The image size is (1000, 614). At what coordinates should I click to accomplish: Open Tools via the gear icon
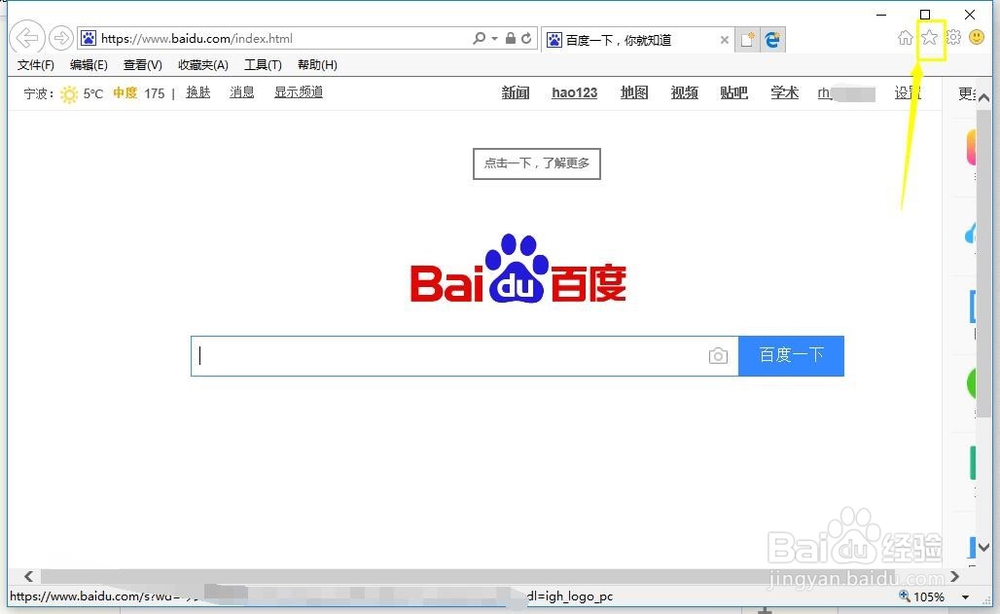(953, 37)
